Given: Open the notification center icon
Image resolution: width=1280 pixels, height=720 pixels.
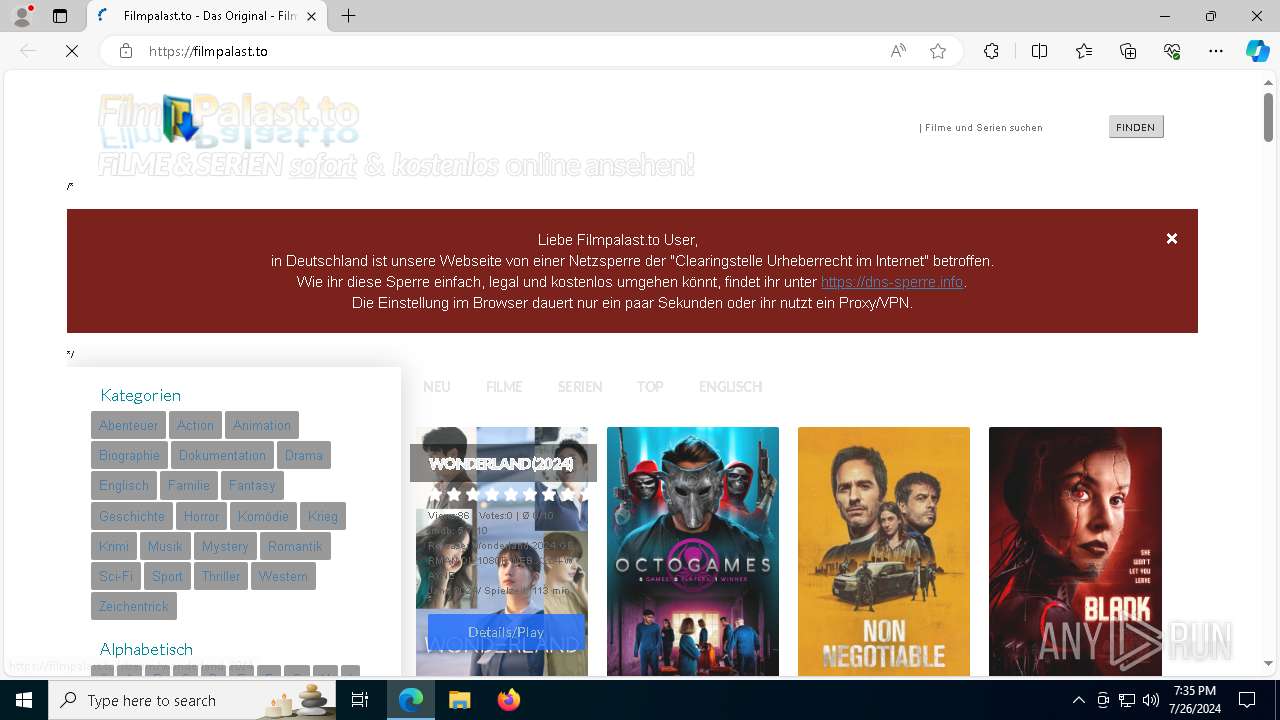Looking at the screenshot, I should coord(1247,700).
